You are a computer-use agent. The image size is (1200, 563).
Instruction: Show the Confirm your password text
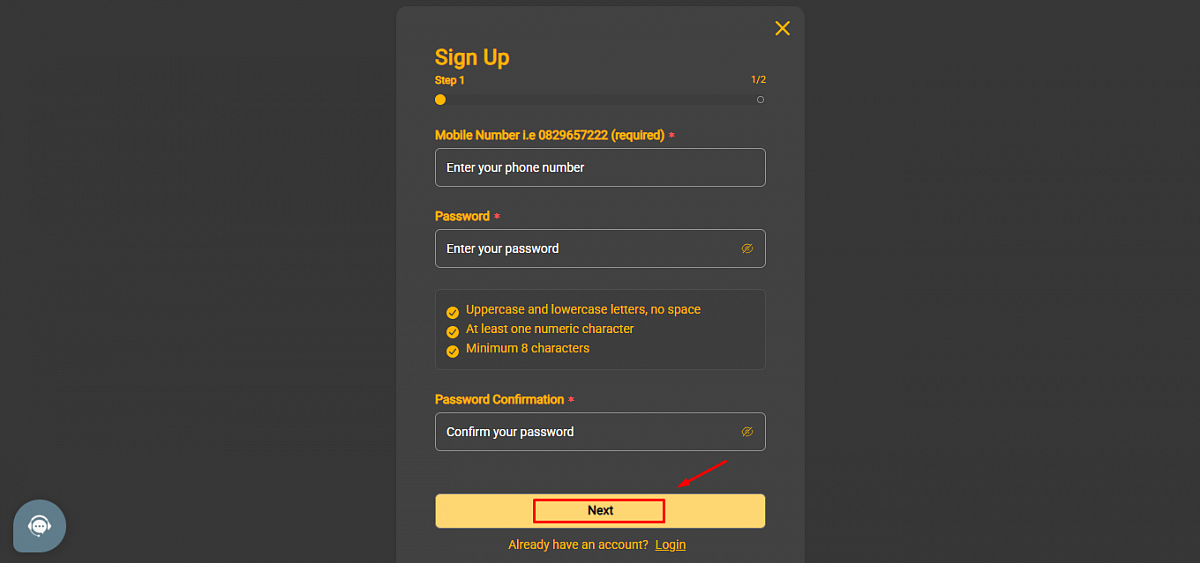(747, 432)
